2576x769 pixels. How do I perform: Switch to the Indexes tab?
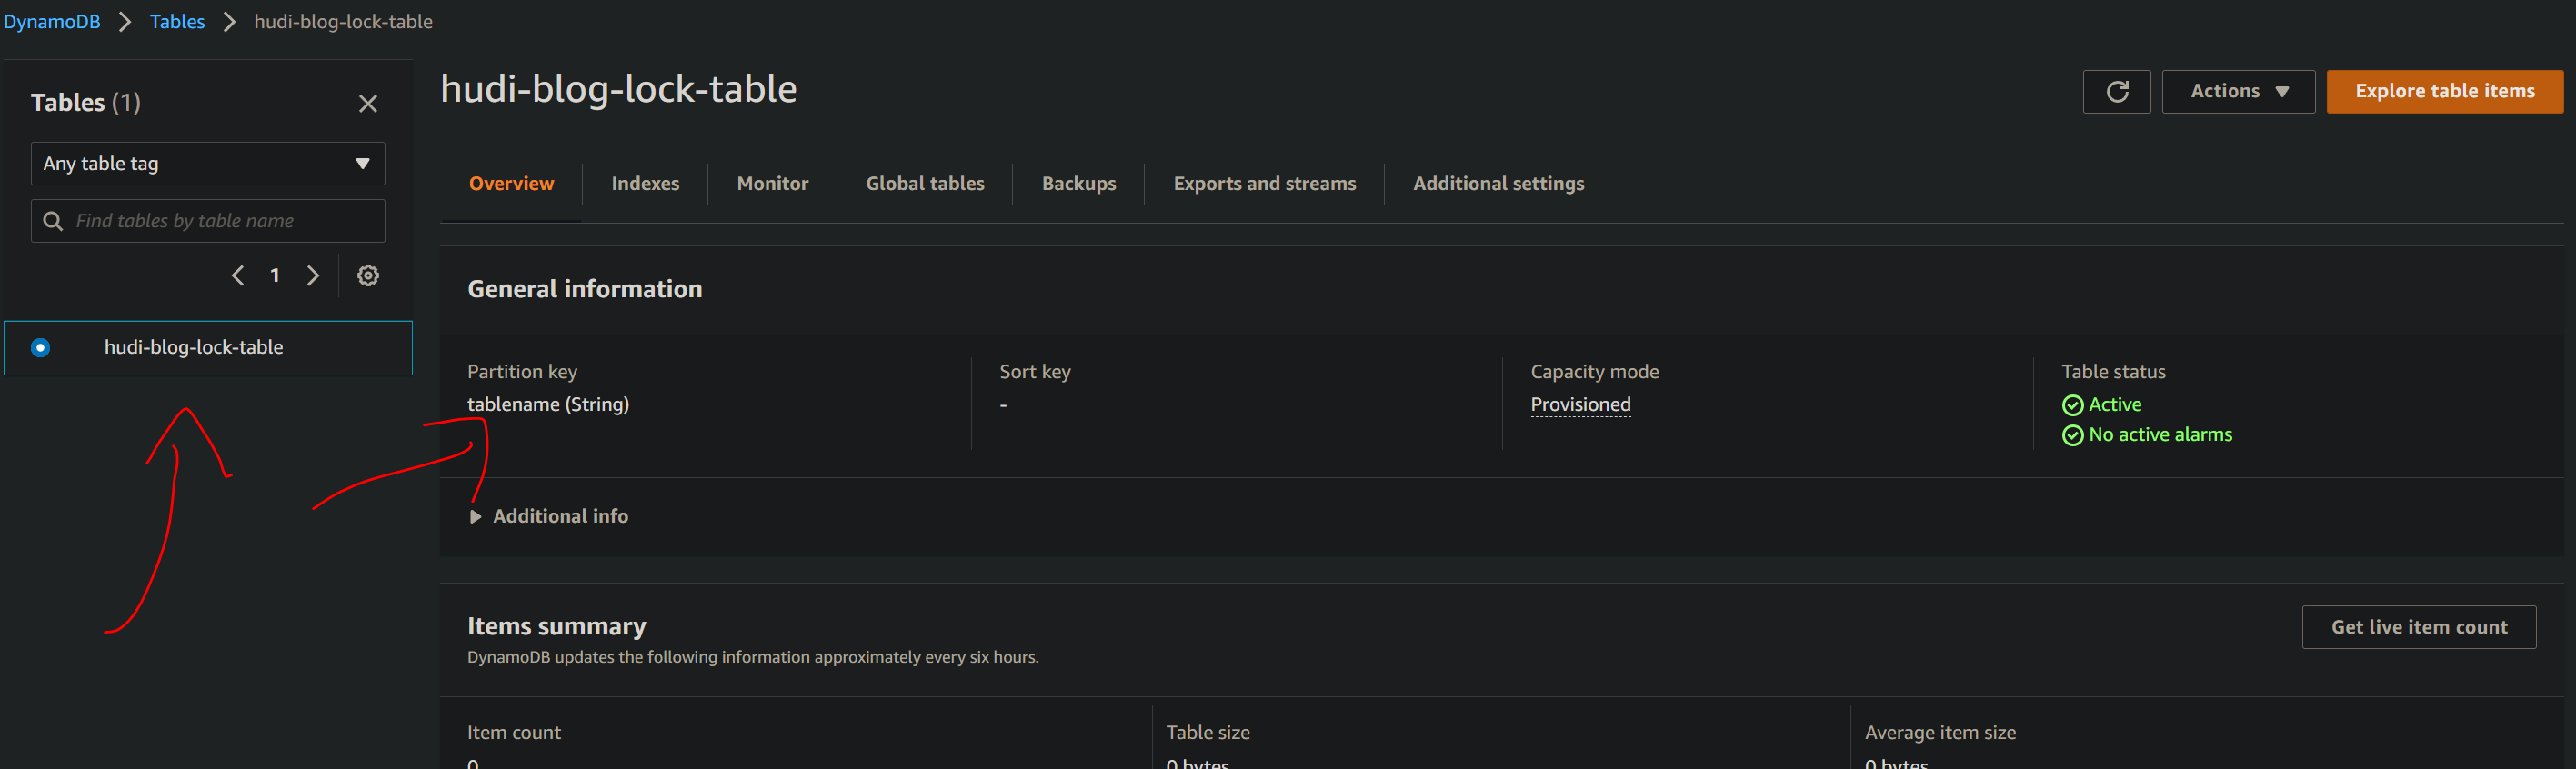click(x=645, y=183)
